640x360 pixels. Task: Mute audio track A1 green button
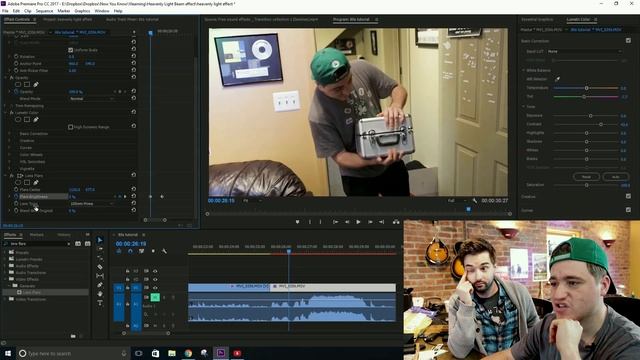[155, 297]
